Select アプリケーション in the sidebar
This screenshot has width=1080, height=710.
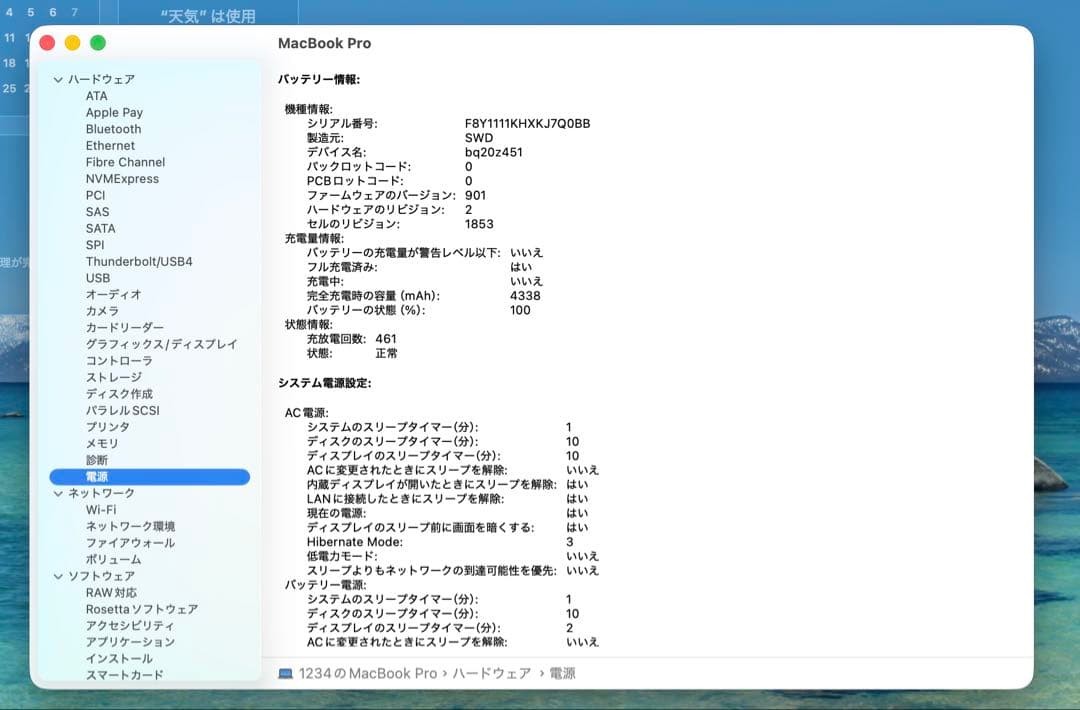[130, 643]
